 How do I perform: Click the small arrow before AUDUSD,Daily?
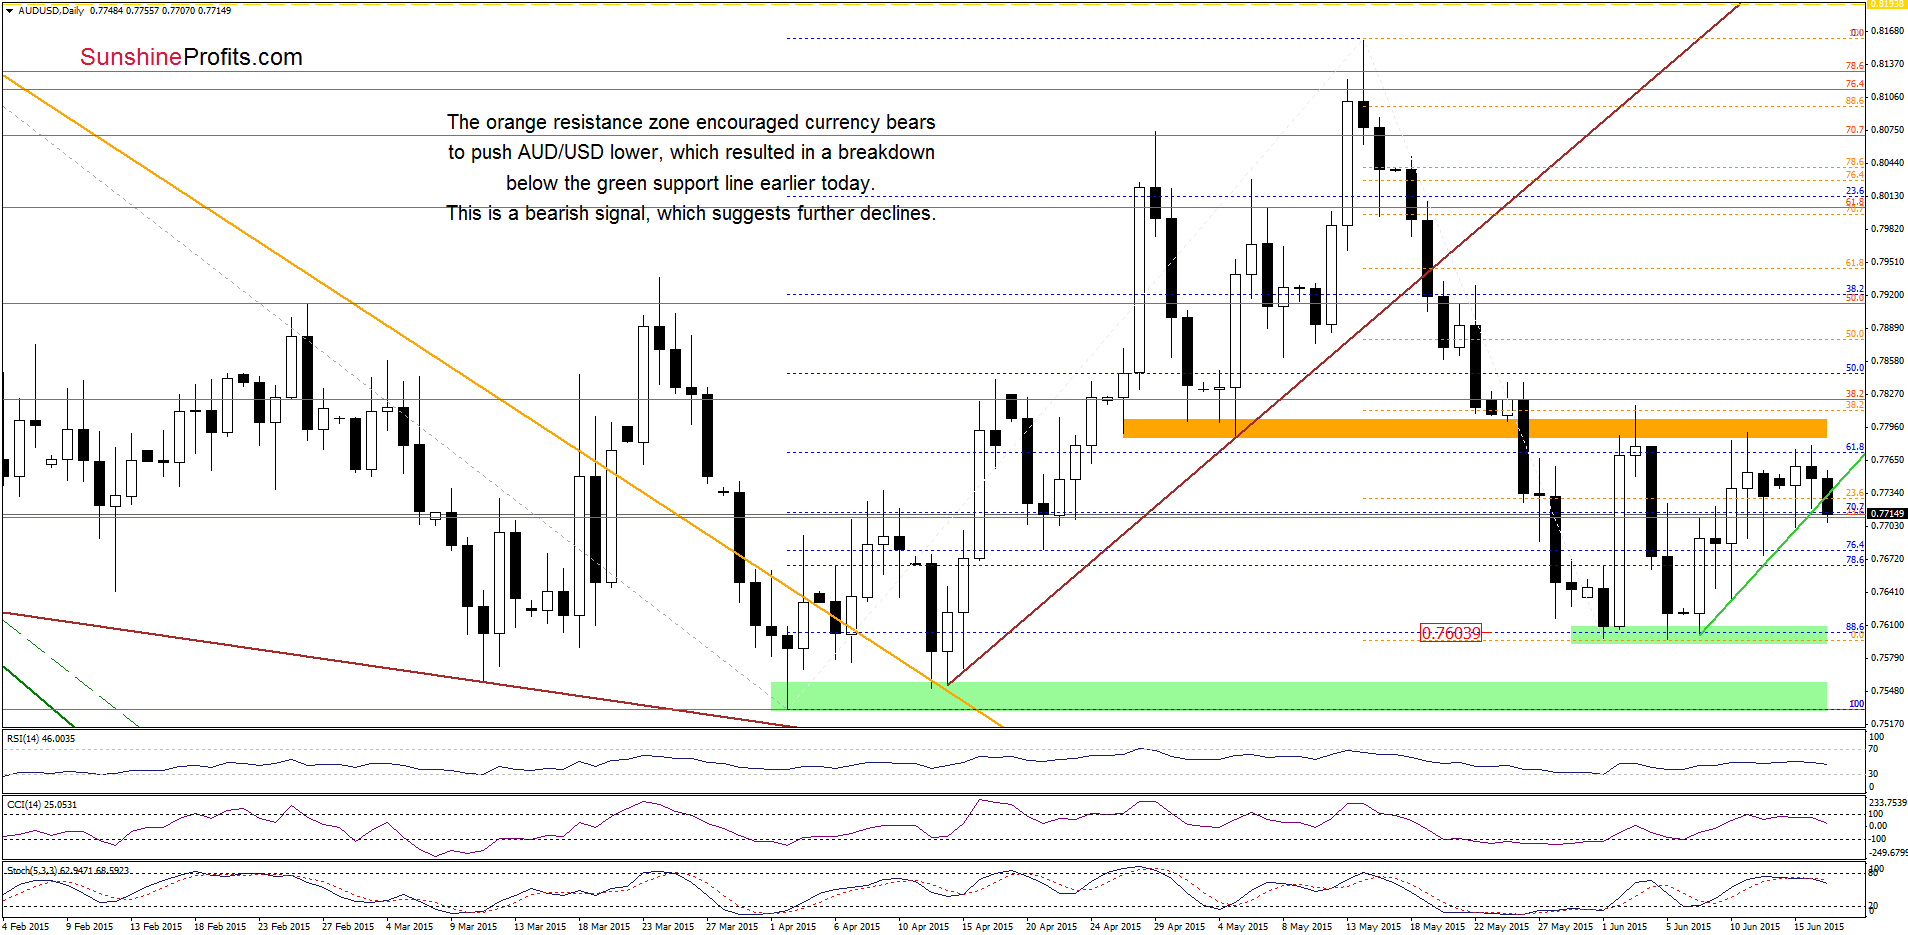(10, 11)
